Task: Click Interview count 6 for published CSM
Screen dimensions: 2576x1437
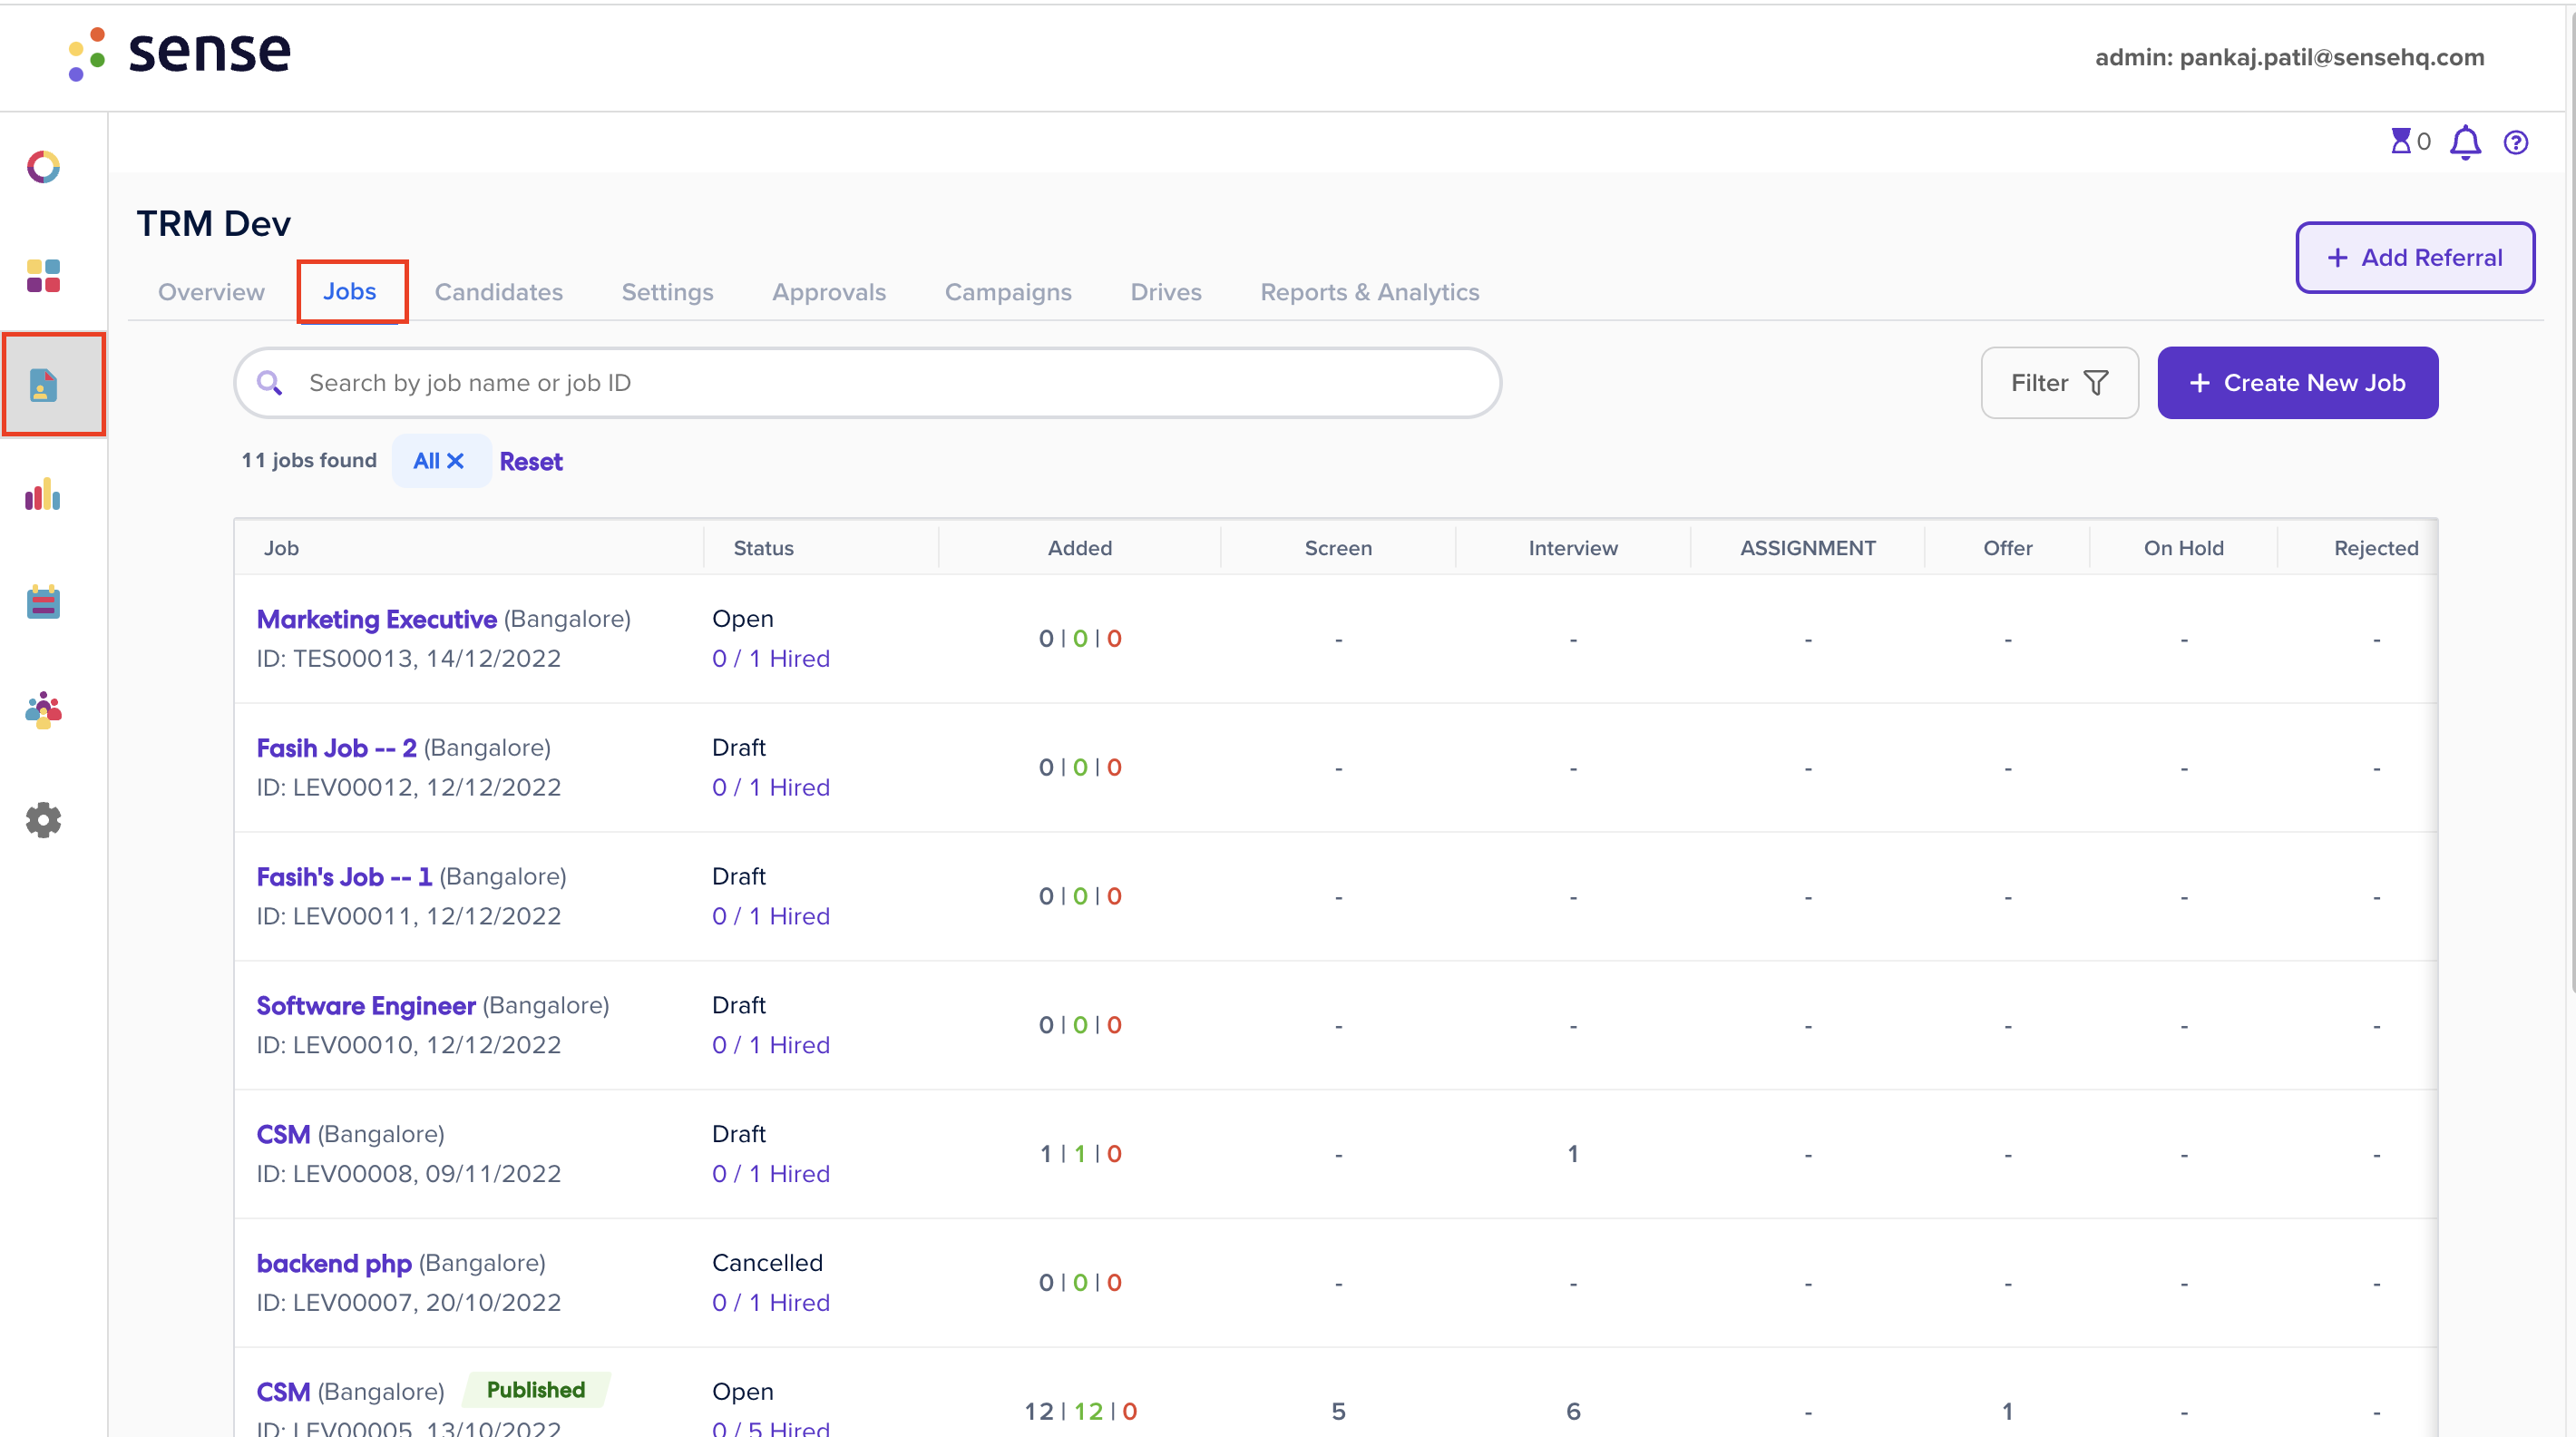Action: (1573, 1412)
